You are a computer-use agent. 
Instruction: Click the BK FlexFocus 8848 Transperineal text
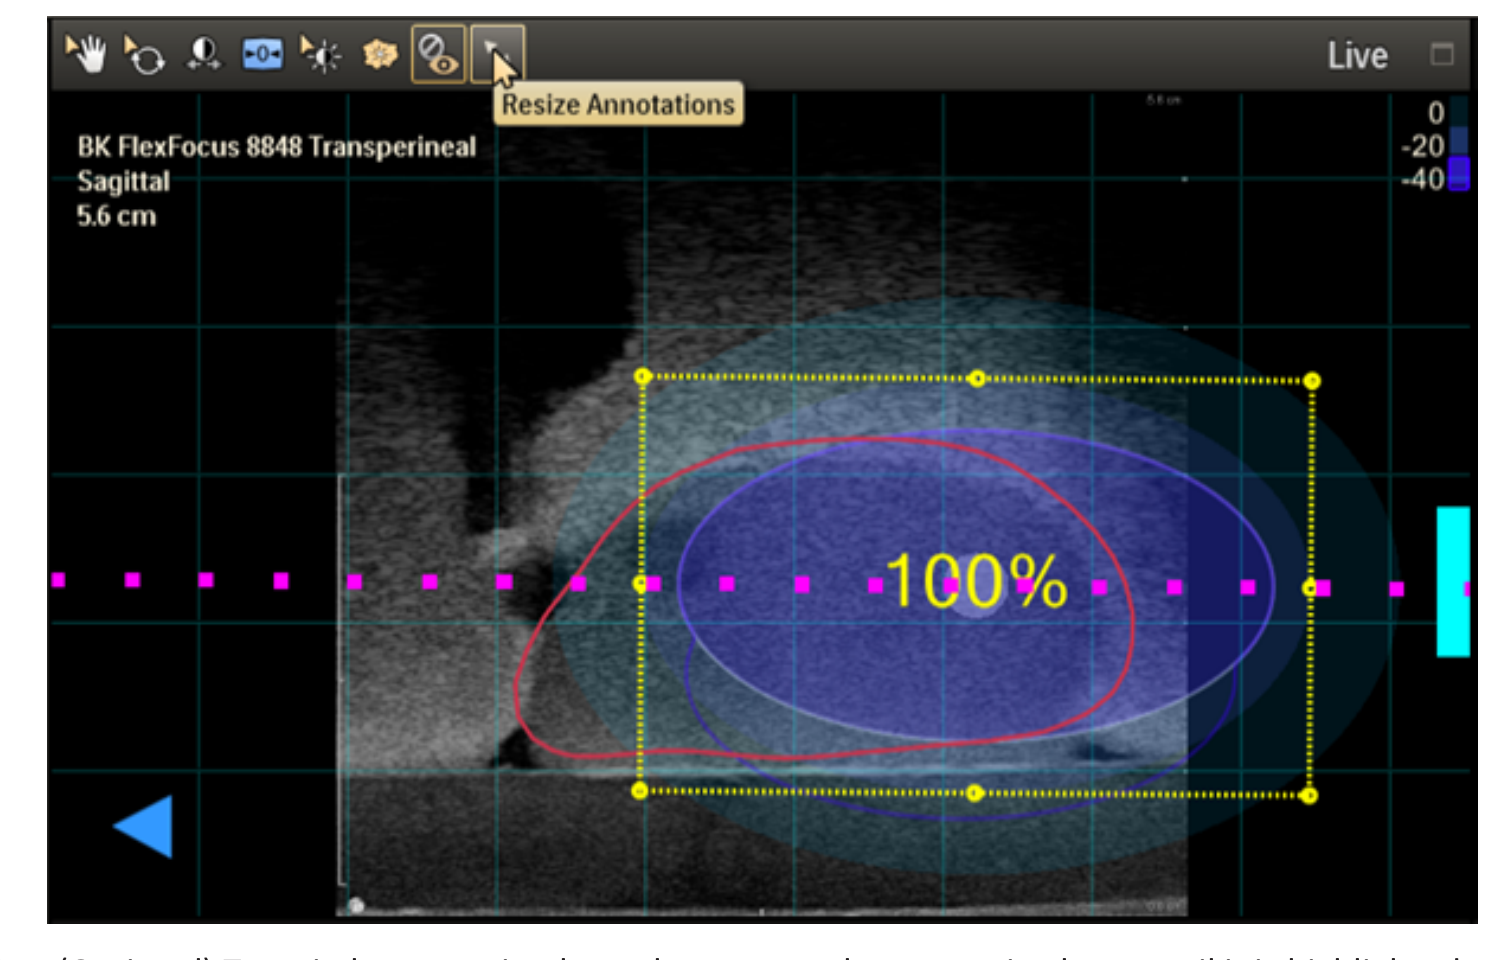[x=277, y=147]
